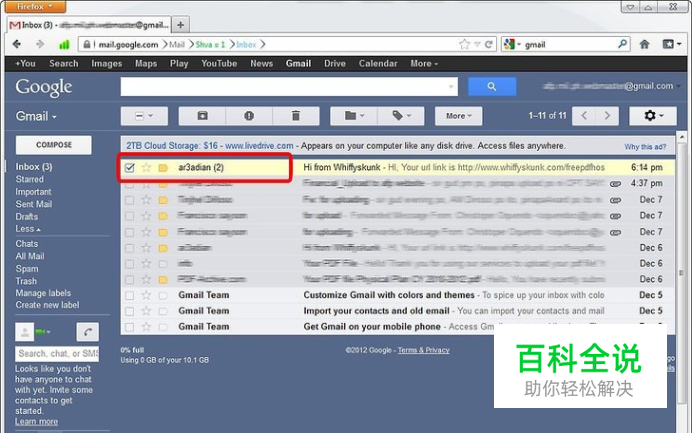Open the Select checkbox dropdown
692x433 pixels.
tap(144, 116)
